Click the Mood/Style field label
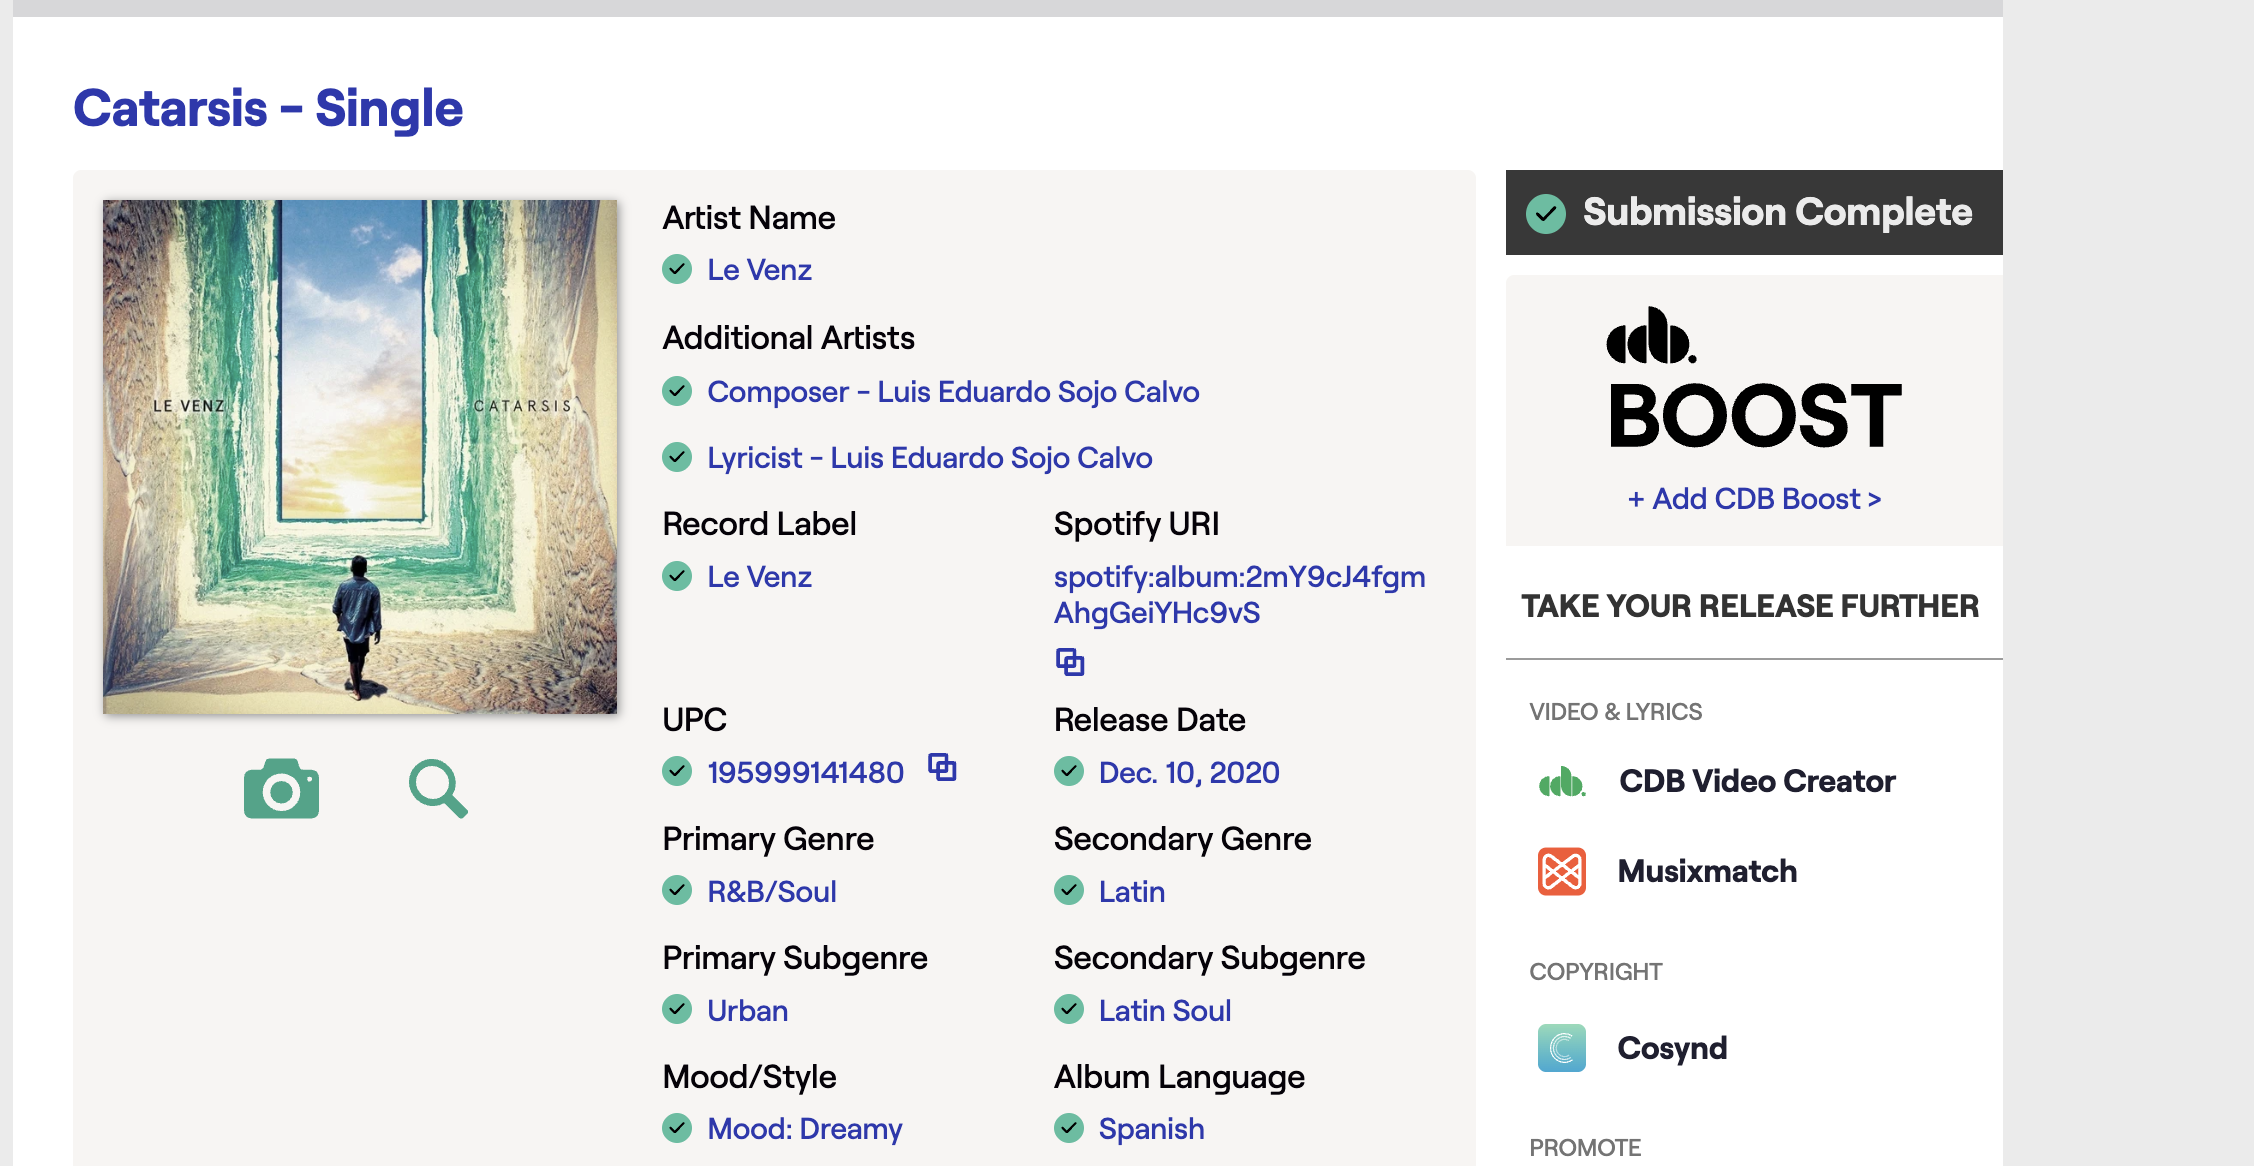The width and height of the screenshot is (2254, 1166). 750,1077
